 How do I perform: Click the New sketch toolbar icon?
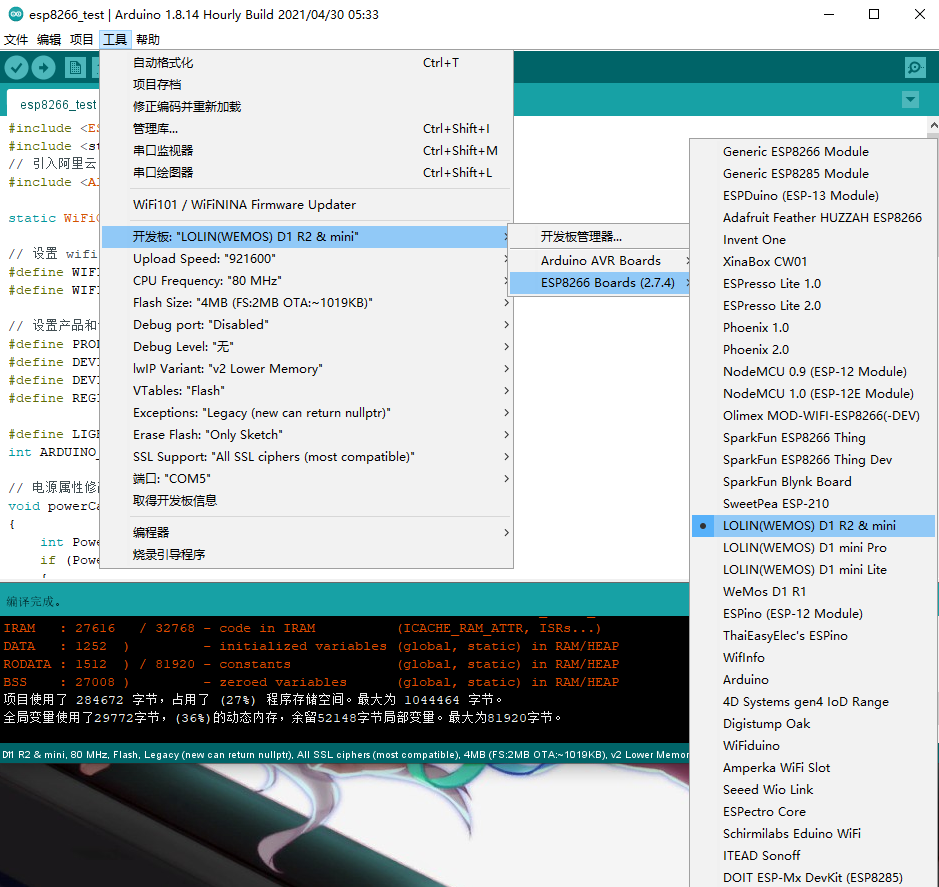point(75,68)
